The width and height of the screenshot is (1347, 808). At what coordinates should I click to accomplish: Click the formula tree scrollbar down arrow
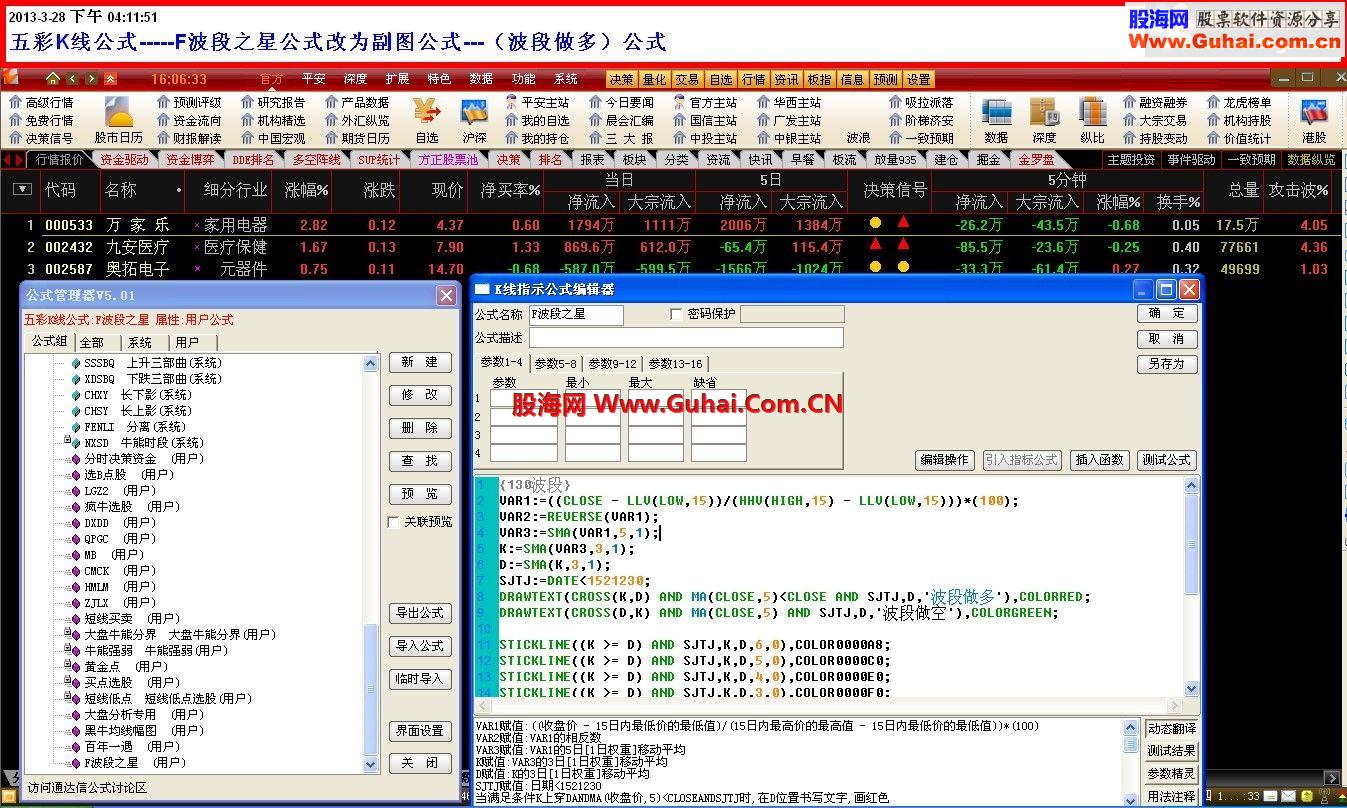pyautogui.click(x=372, y=763)
